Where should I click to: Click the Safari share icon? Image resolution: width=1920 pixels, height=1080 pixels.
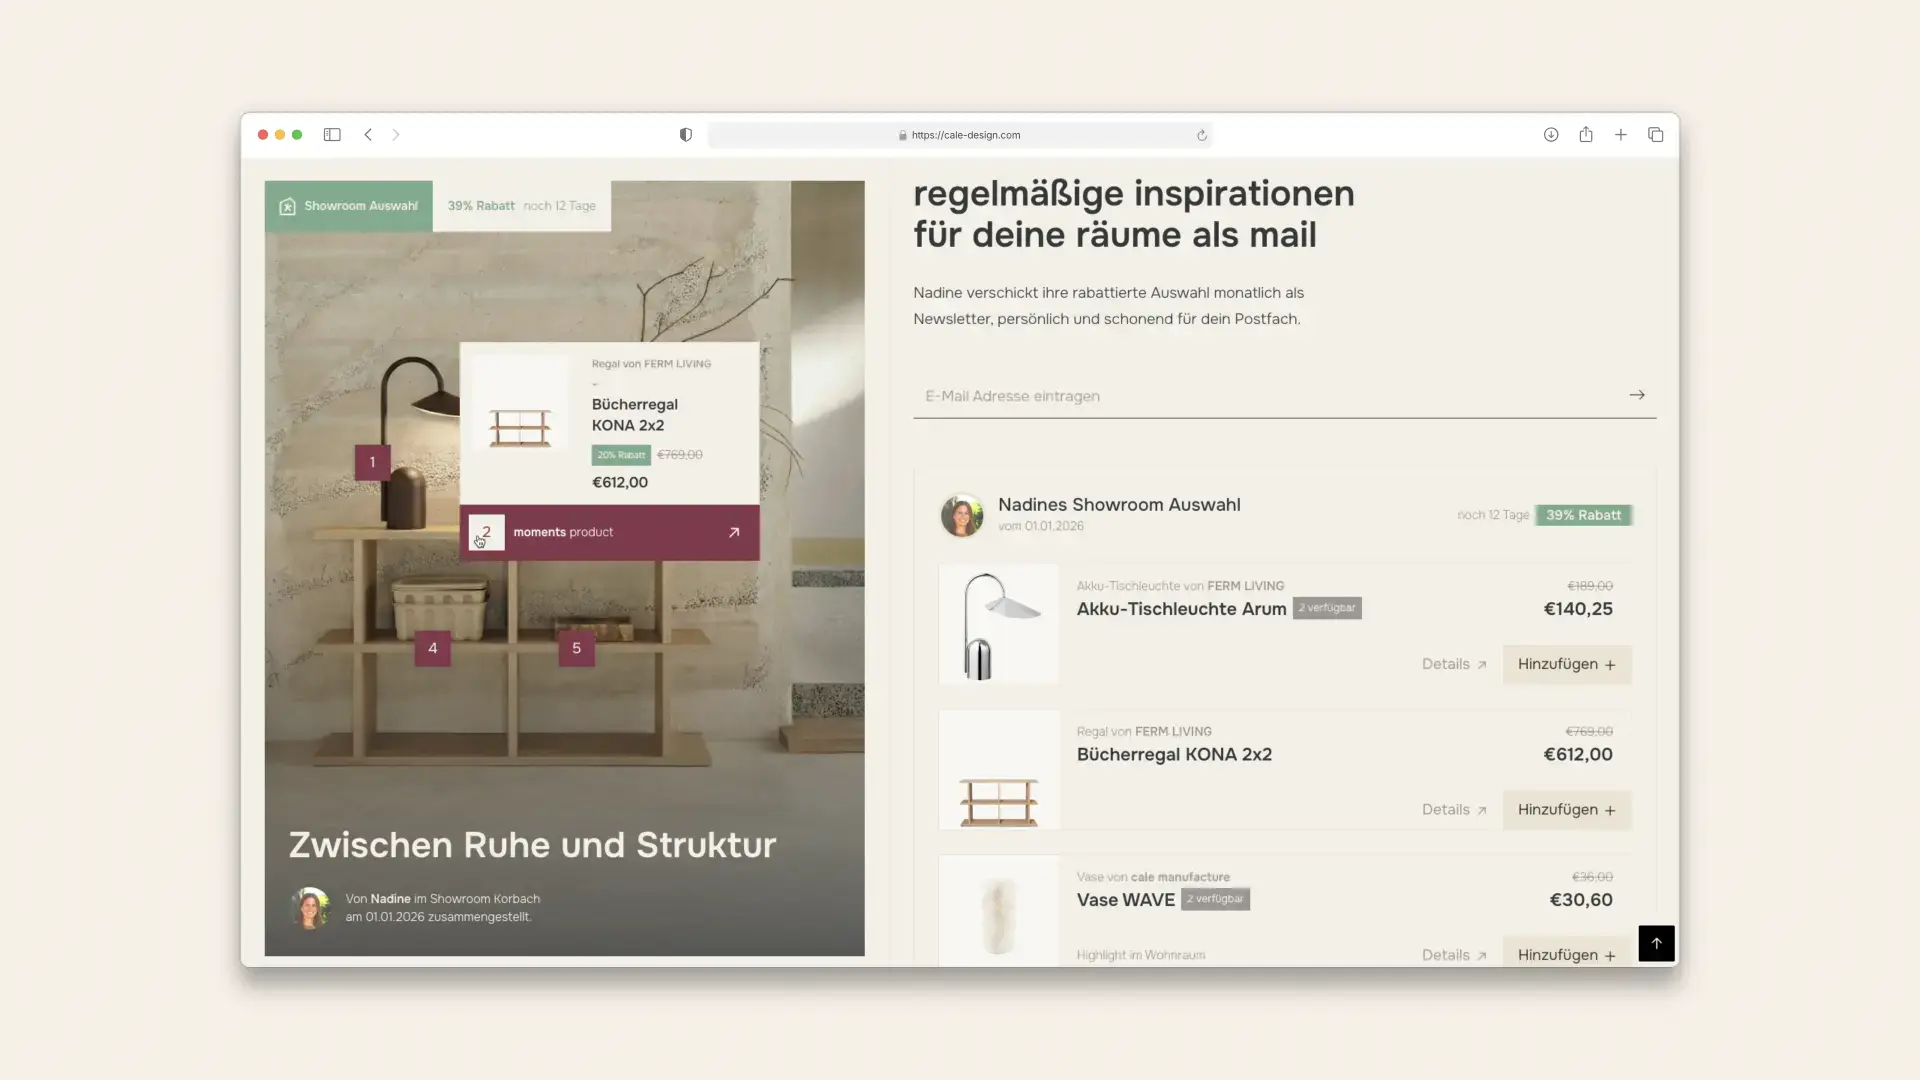1586,135
